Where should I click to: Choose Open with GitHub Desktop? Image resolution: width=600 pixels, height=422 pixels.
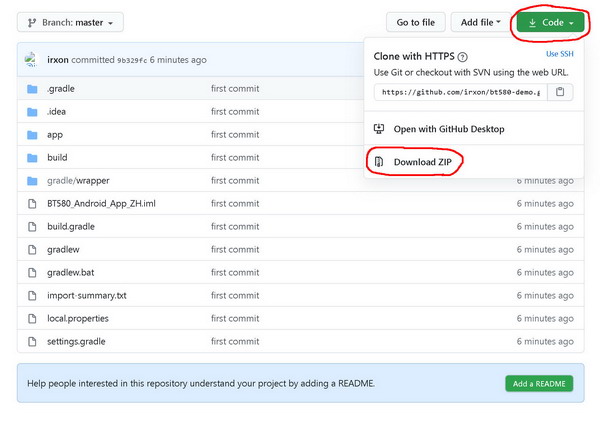[474, 129]
